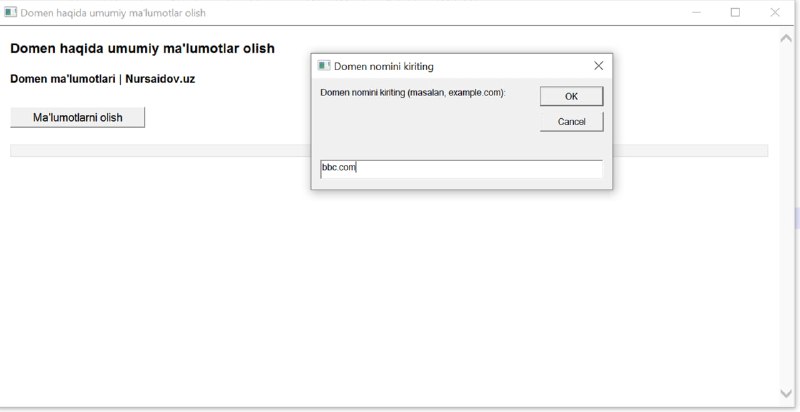800x412 pixels.
Task: Click the 'Domen haqida umumiy ma'lumotlar olish' heading
Action: [142, 48]
